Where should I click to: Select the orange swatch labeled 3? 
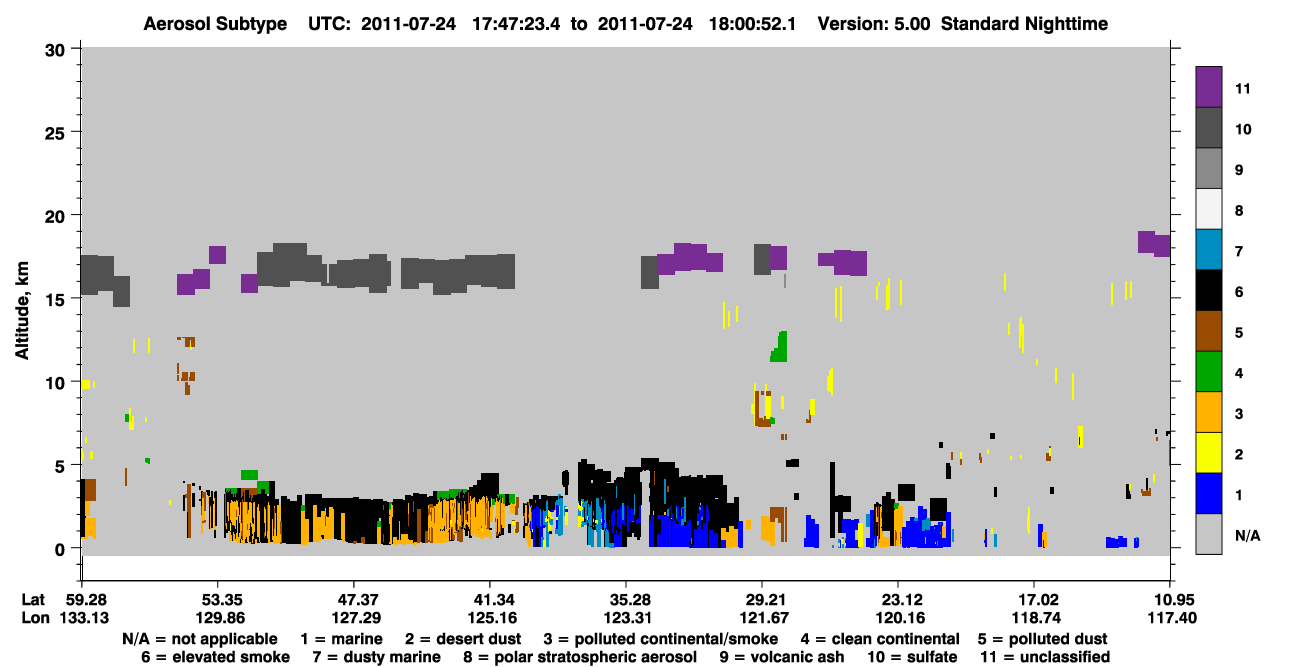point(1210,413)
